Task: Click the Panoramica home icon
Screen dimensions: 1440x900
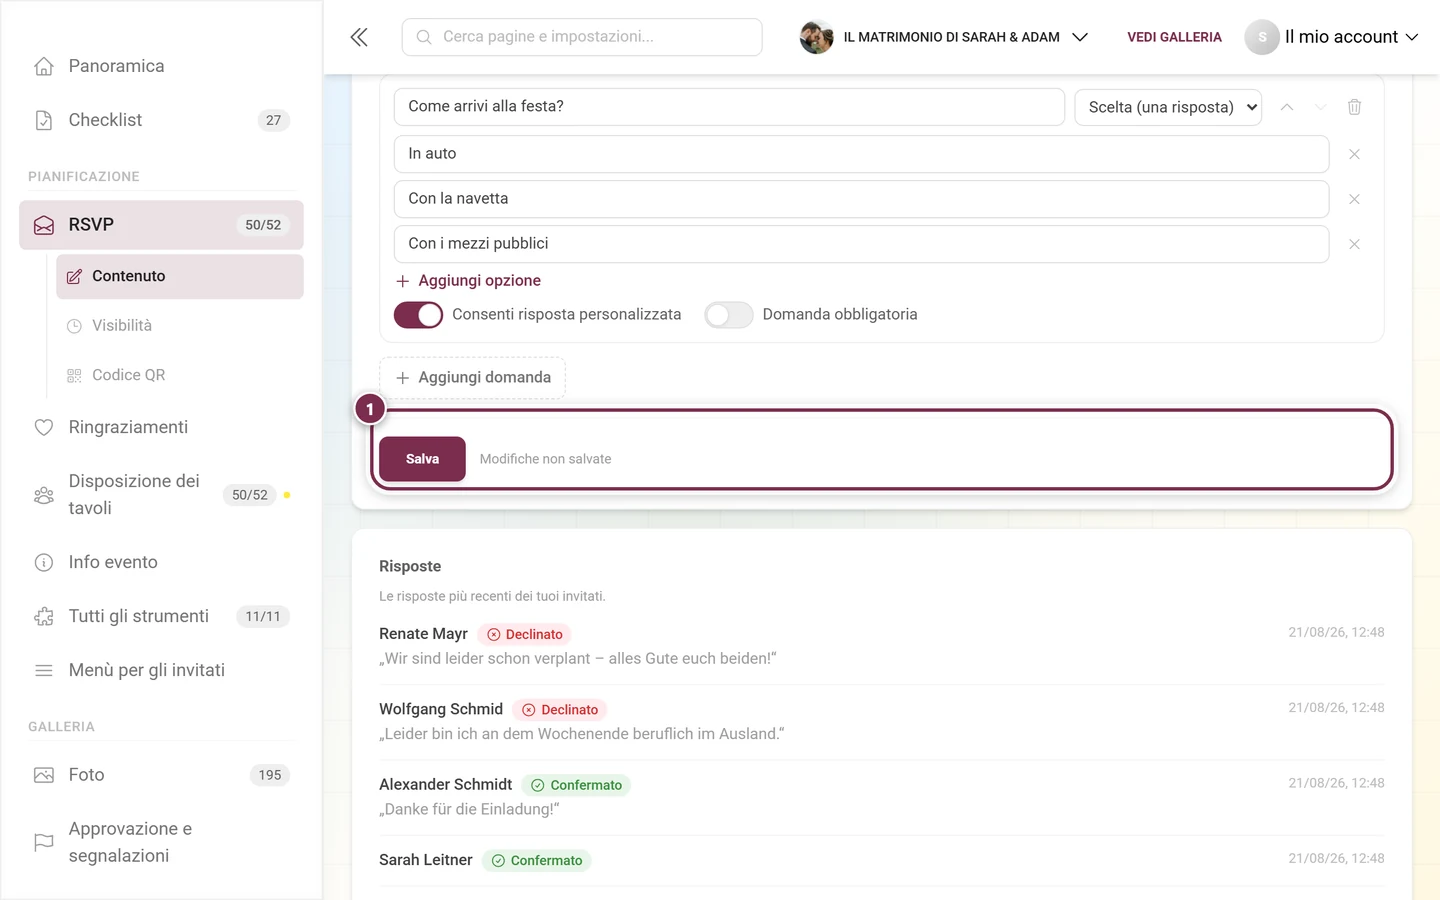Action: [44, 66]
